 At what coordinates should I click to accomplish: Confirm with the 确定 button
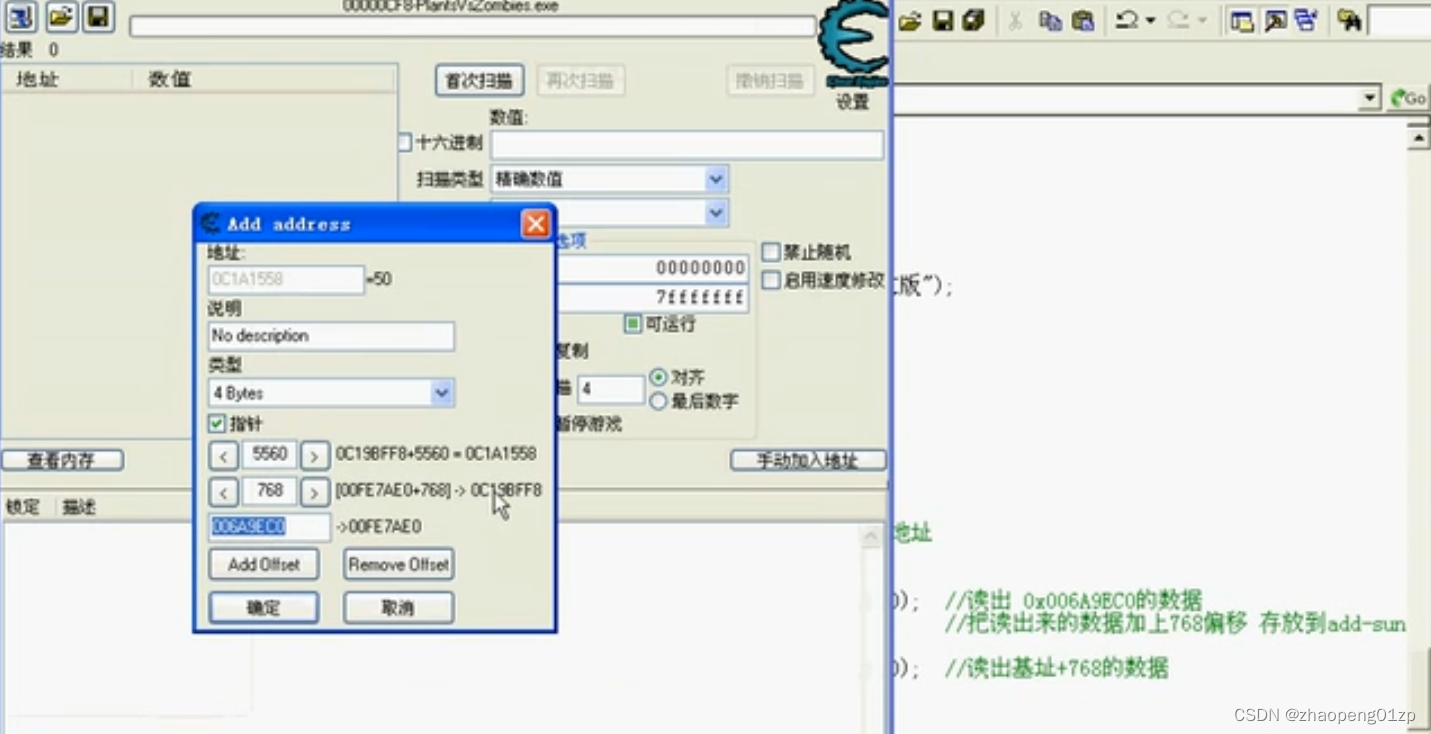[x=264, y=607]
